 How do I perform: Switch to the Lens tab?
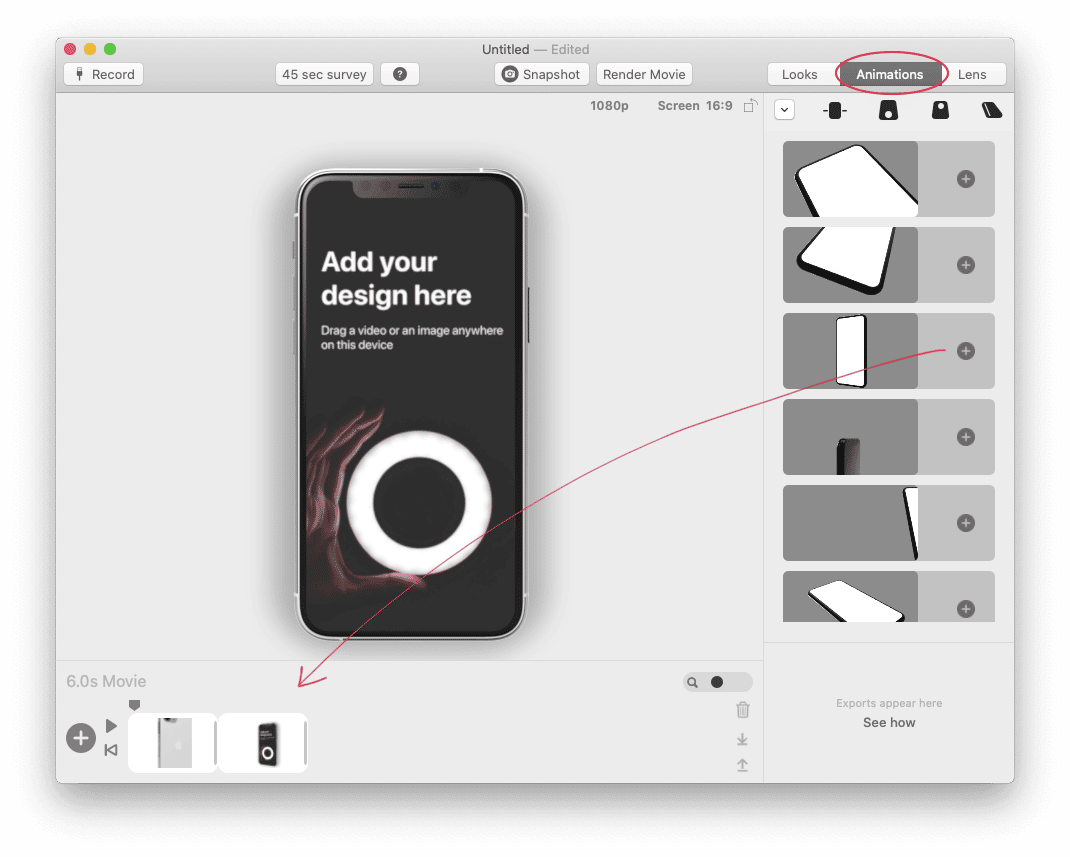pos(972,74)
